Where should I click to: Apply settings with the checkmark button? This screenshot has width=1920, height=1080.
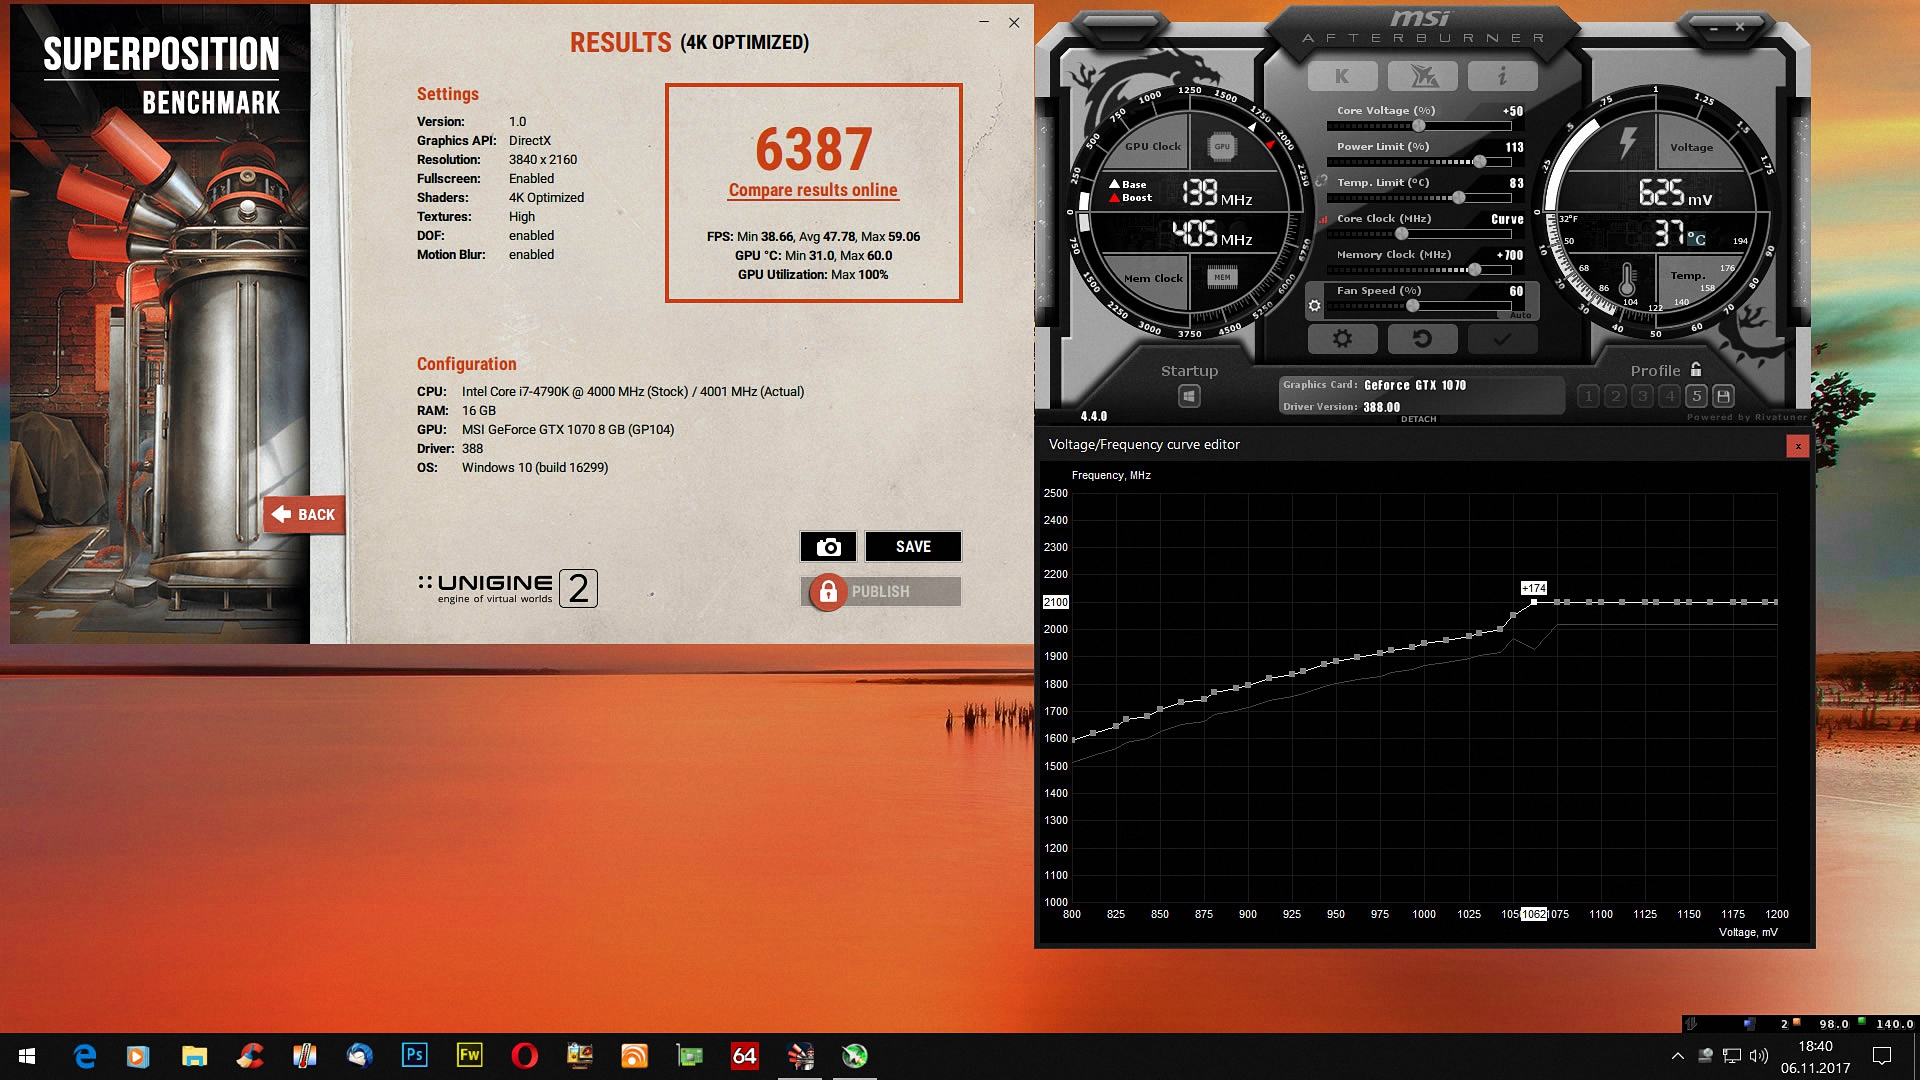click(x=1502, y=339)
